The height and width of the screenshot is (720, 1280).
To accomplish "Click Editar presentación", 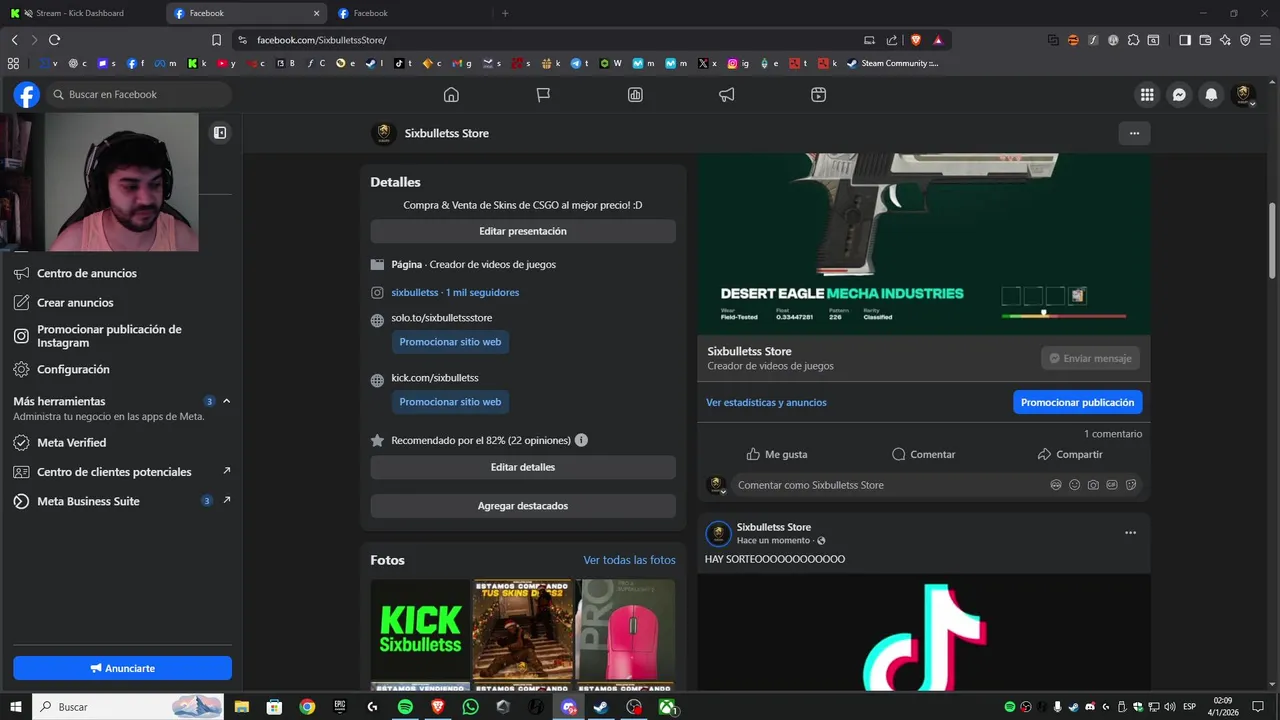I will click(x=523, y=231).
